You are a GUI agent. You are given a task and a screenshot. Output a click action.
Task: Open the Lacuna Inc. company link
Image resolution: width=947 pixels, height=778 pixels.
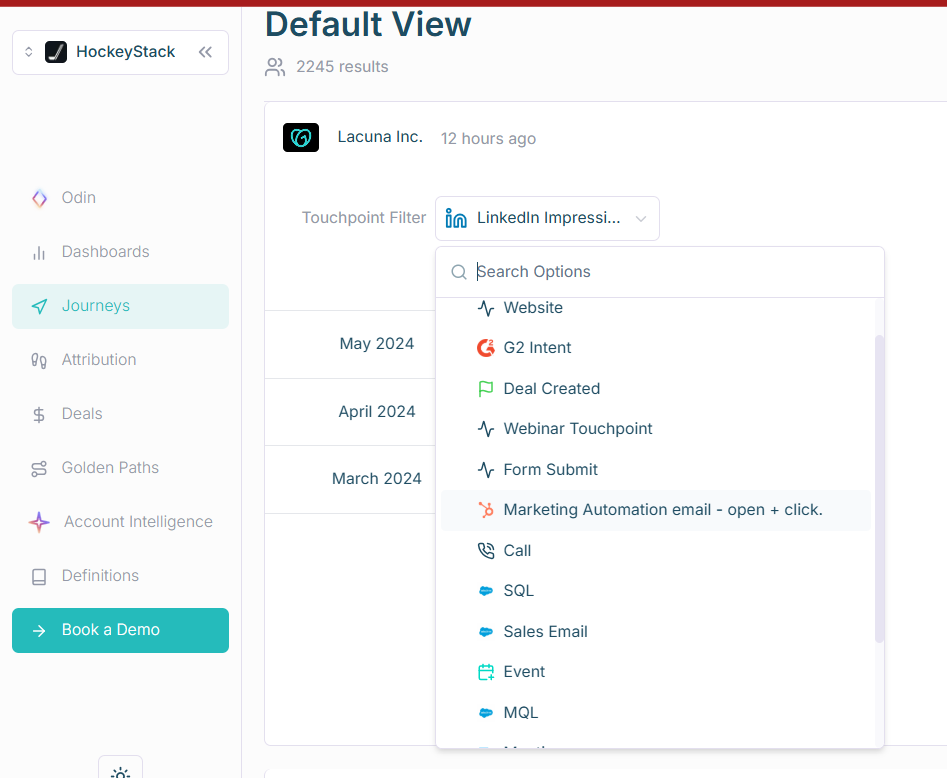point(380,136)
